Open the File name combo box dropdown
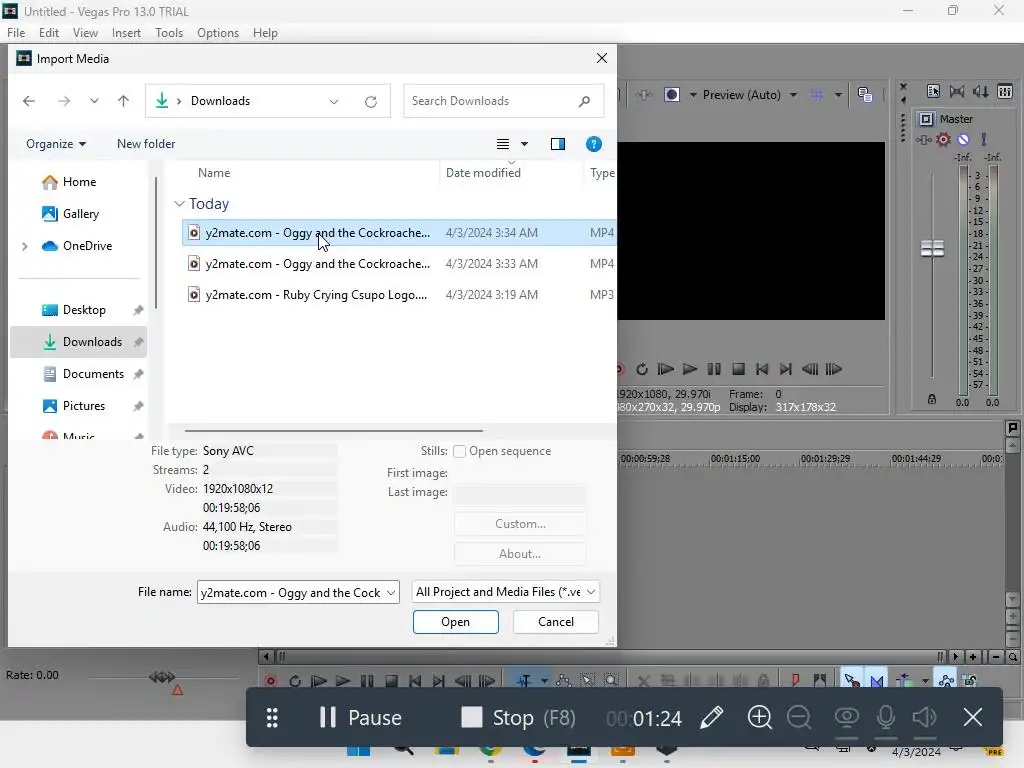1024x768 pixels. (391, 592)
